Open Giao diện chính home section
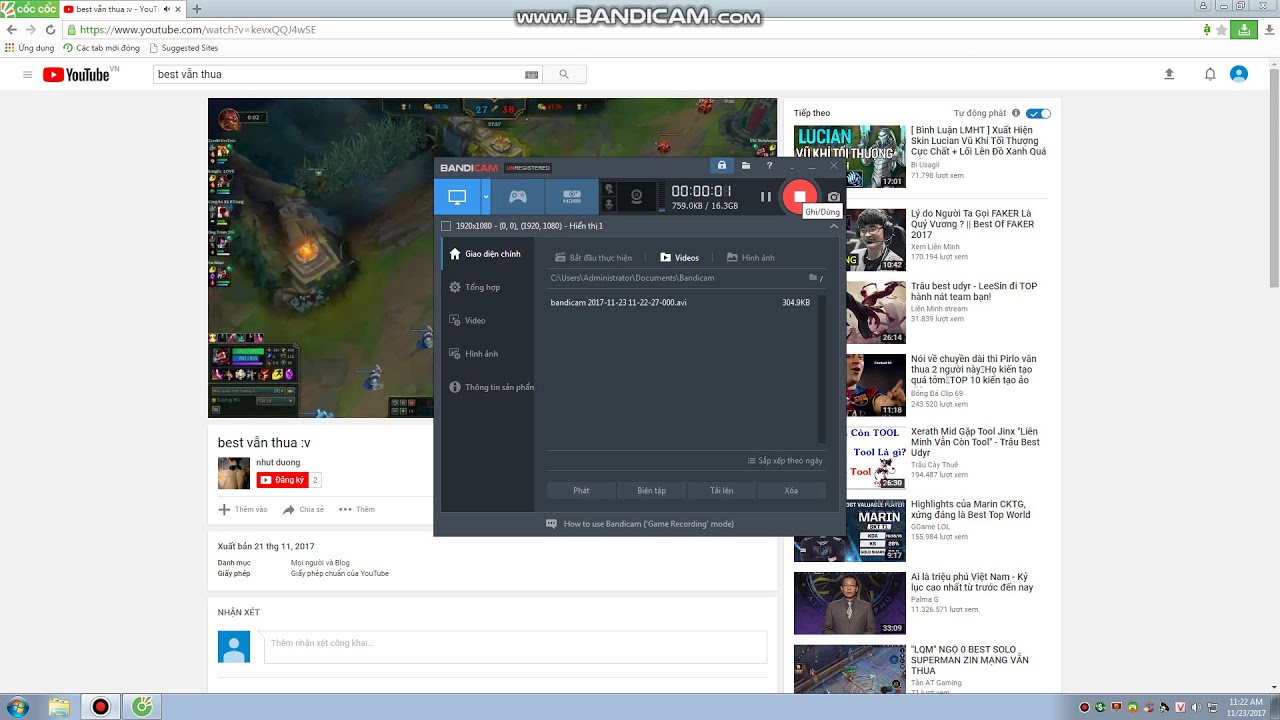Image resolution: width=1280 pixels, height=720 pixels. click(x=485, y=254)
